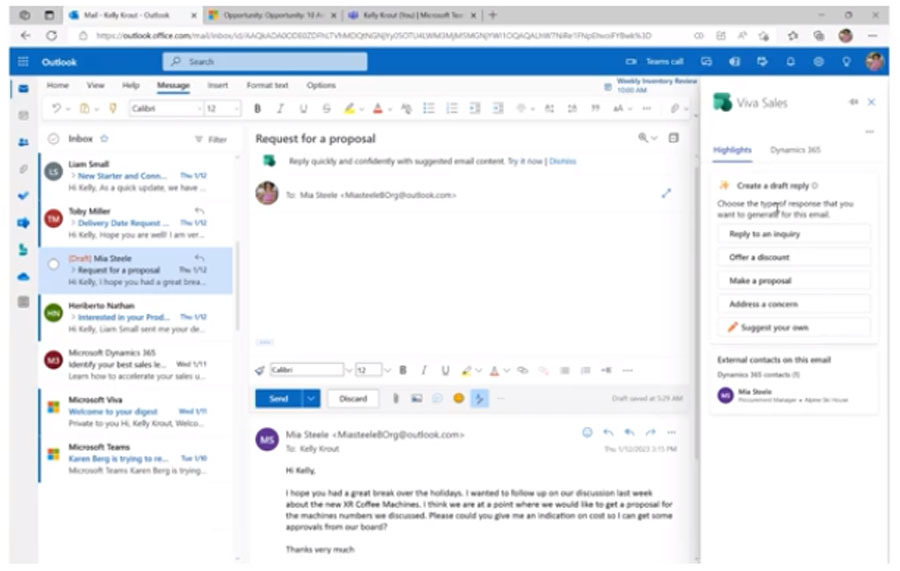The height and width of the screenshot is (571, 900).
Task: Open the tips lightbulb icon in header
Action: [846, 61]
